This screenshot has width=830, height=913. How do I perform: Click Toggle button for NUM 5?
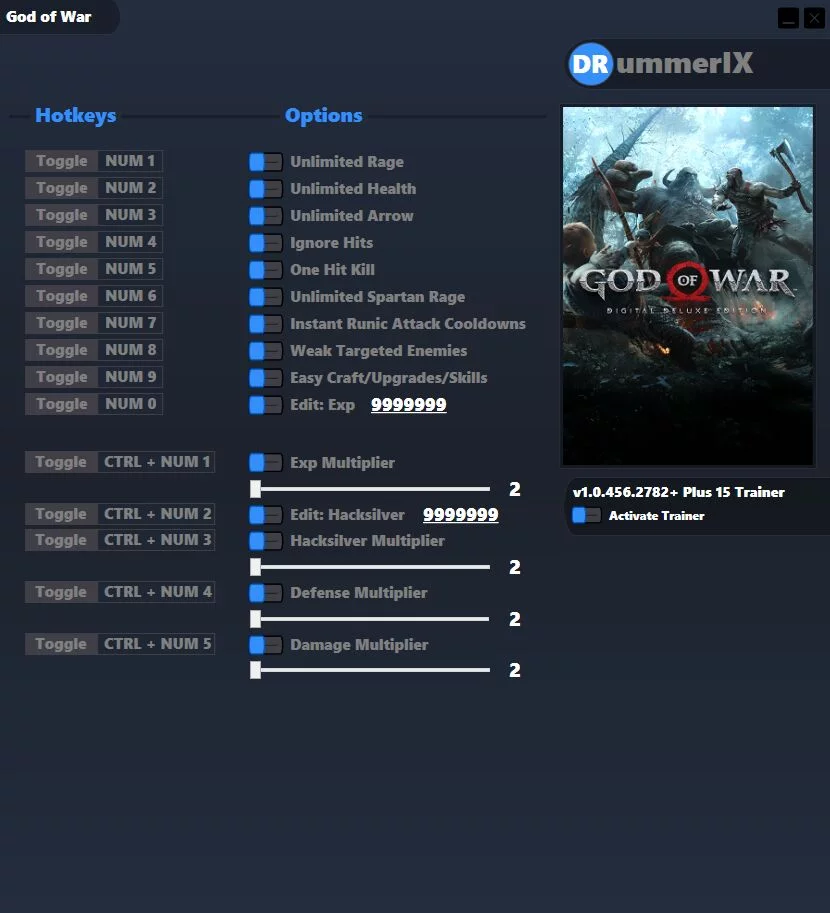click(61, 269)
